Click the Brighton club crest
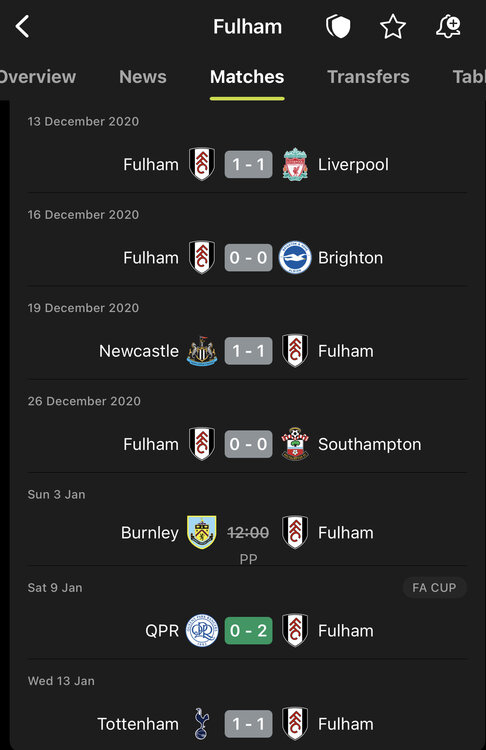486x750 pixels. pos(295,258)
